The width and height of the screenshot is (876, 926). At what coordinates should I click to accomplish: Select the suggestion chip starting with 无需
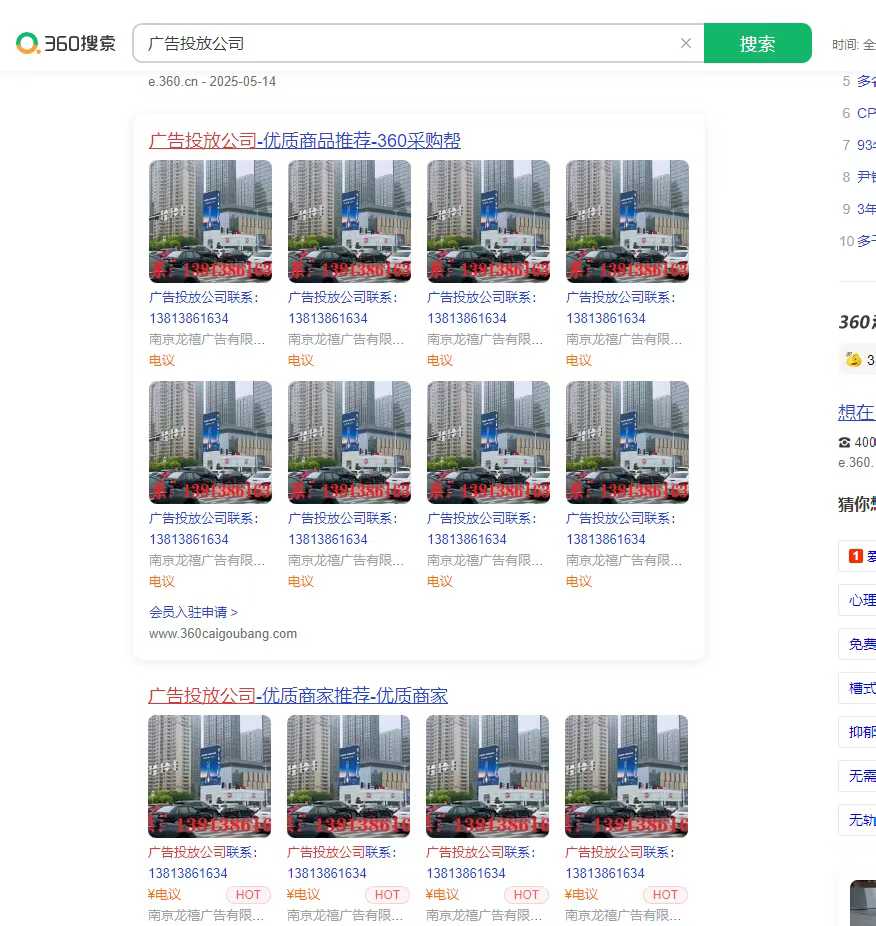coord(858,776)
